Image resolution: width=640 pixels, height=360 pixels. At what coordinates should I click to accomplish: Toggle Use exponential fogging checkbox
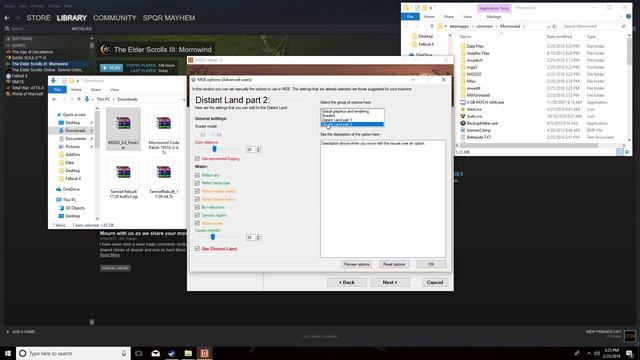point(197,158)
